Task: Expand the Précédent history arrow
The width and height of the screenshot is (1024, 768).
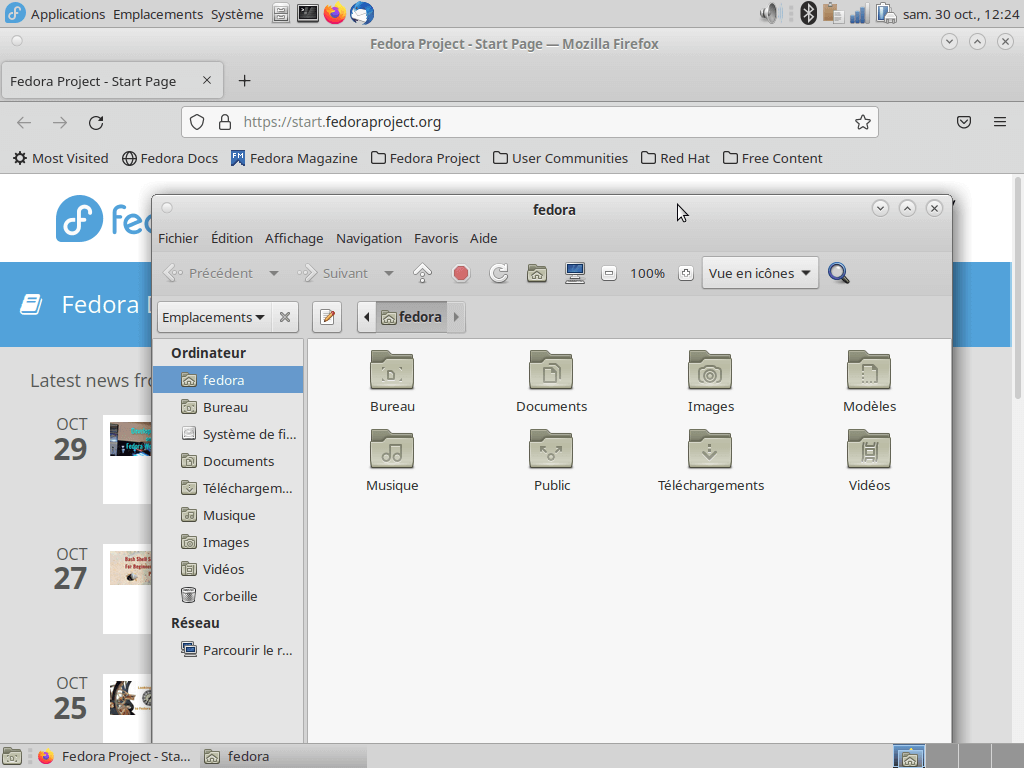Action: pyautogui.click(x=274, y=273)
